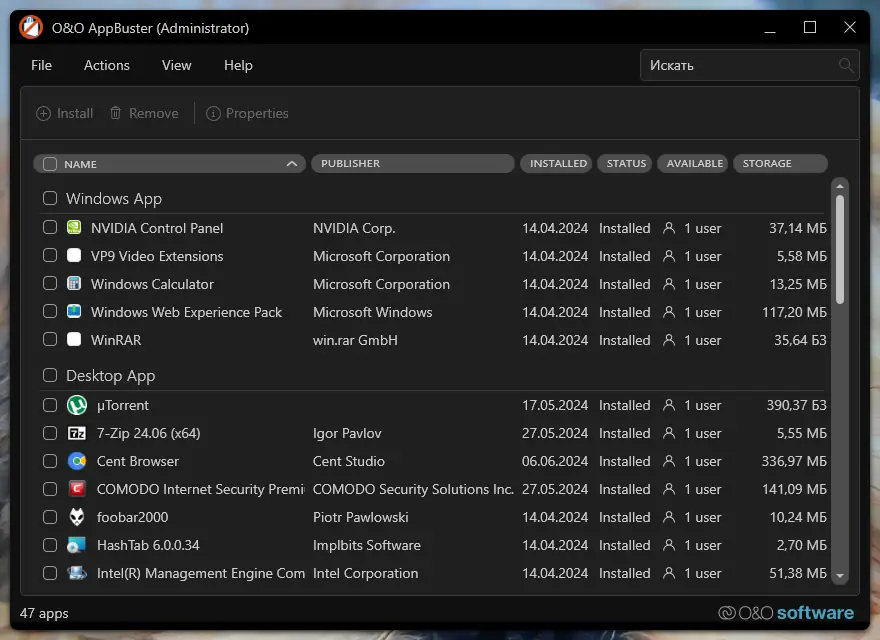Toggle the Name column sort arrow
Viewport: 880px width, 640px height.
[291, 164]
